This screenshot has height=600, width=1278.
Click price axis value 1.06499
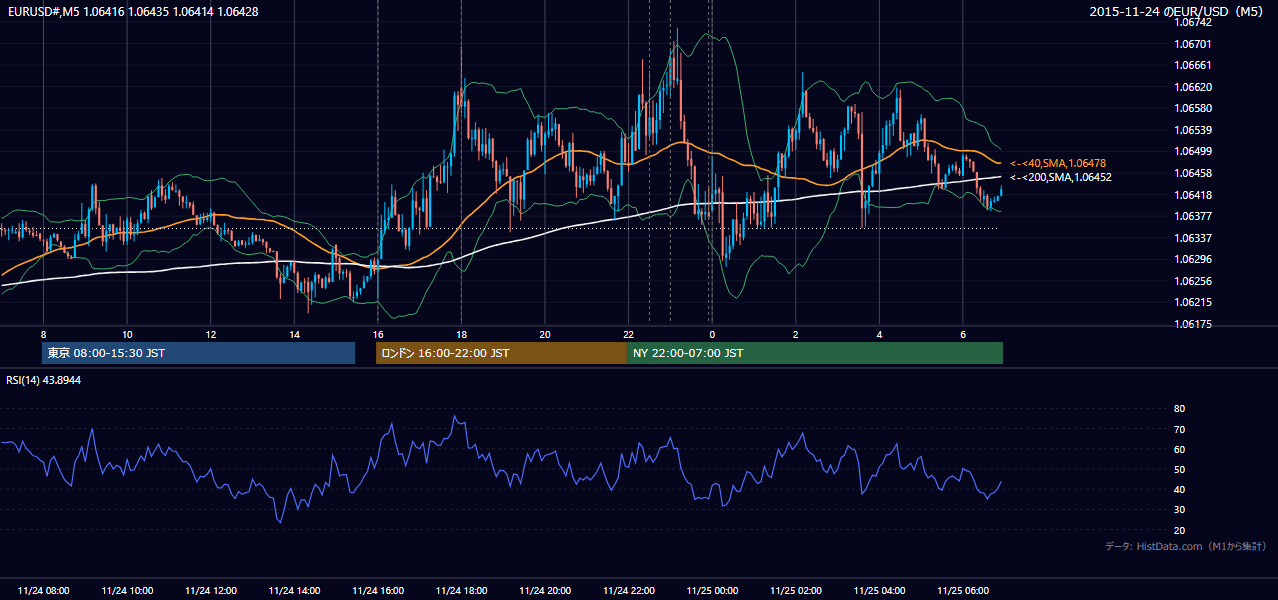pyautogui.click(x=1191, y=151)
